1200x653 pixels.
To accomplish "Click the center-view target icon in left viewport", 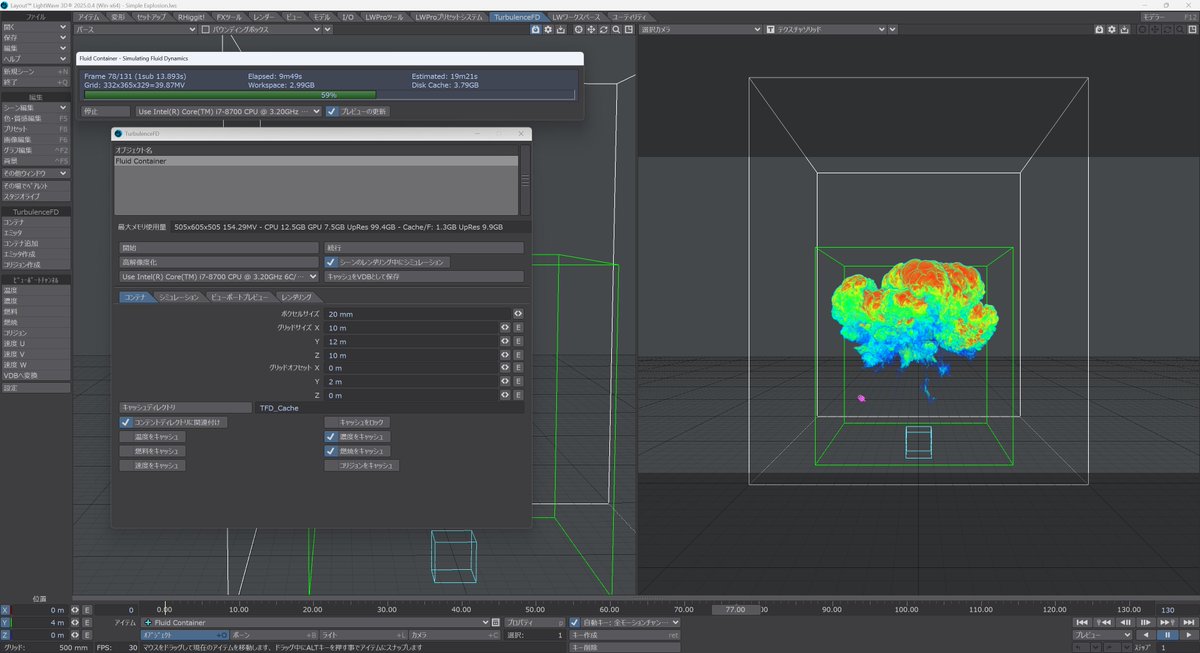I will [x=577, y=30].
